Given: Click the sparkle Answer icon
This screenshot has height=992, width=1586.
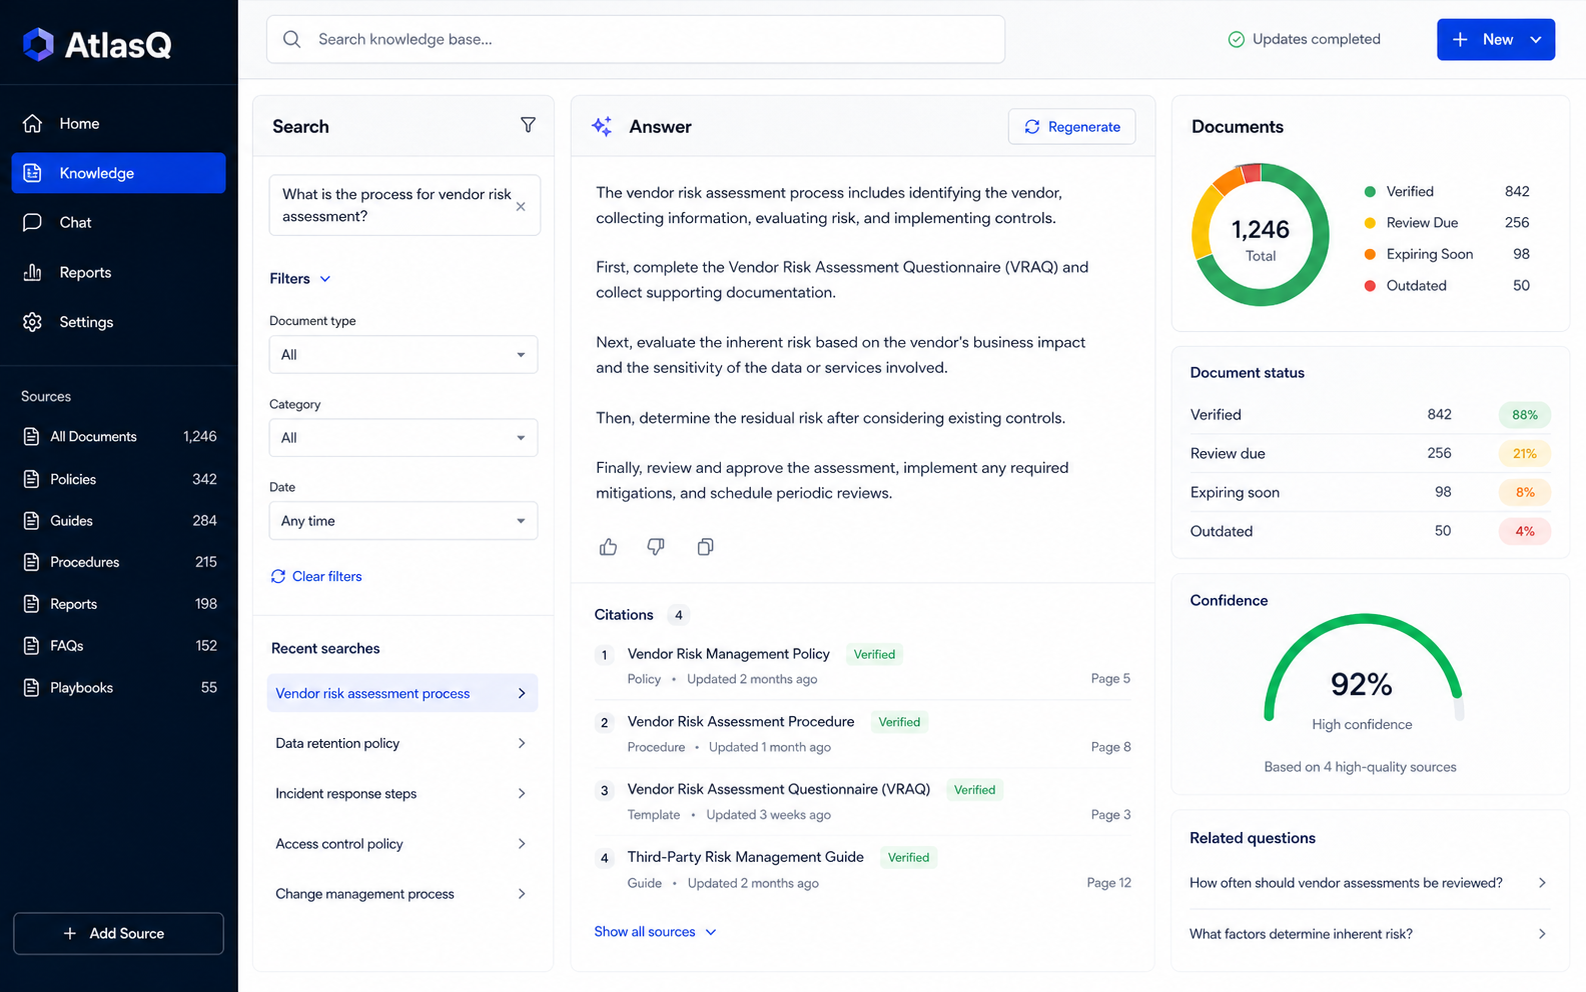Looking at the screenshot, I should click(x=602, y=126).
